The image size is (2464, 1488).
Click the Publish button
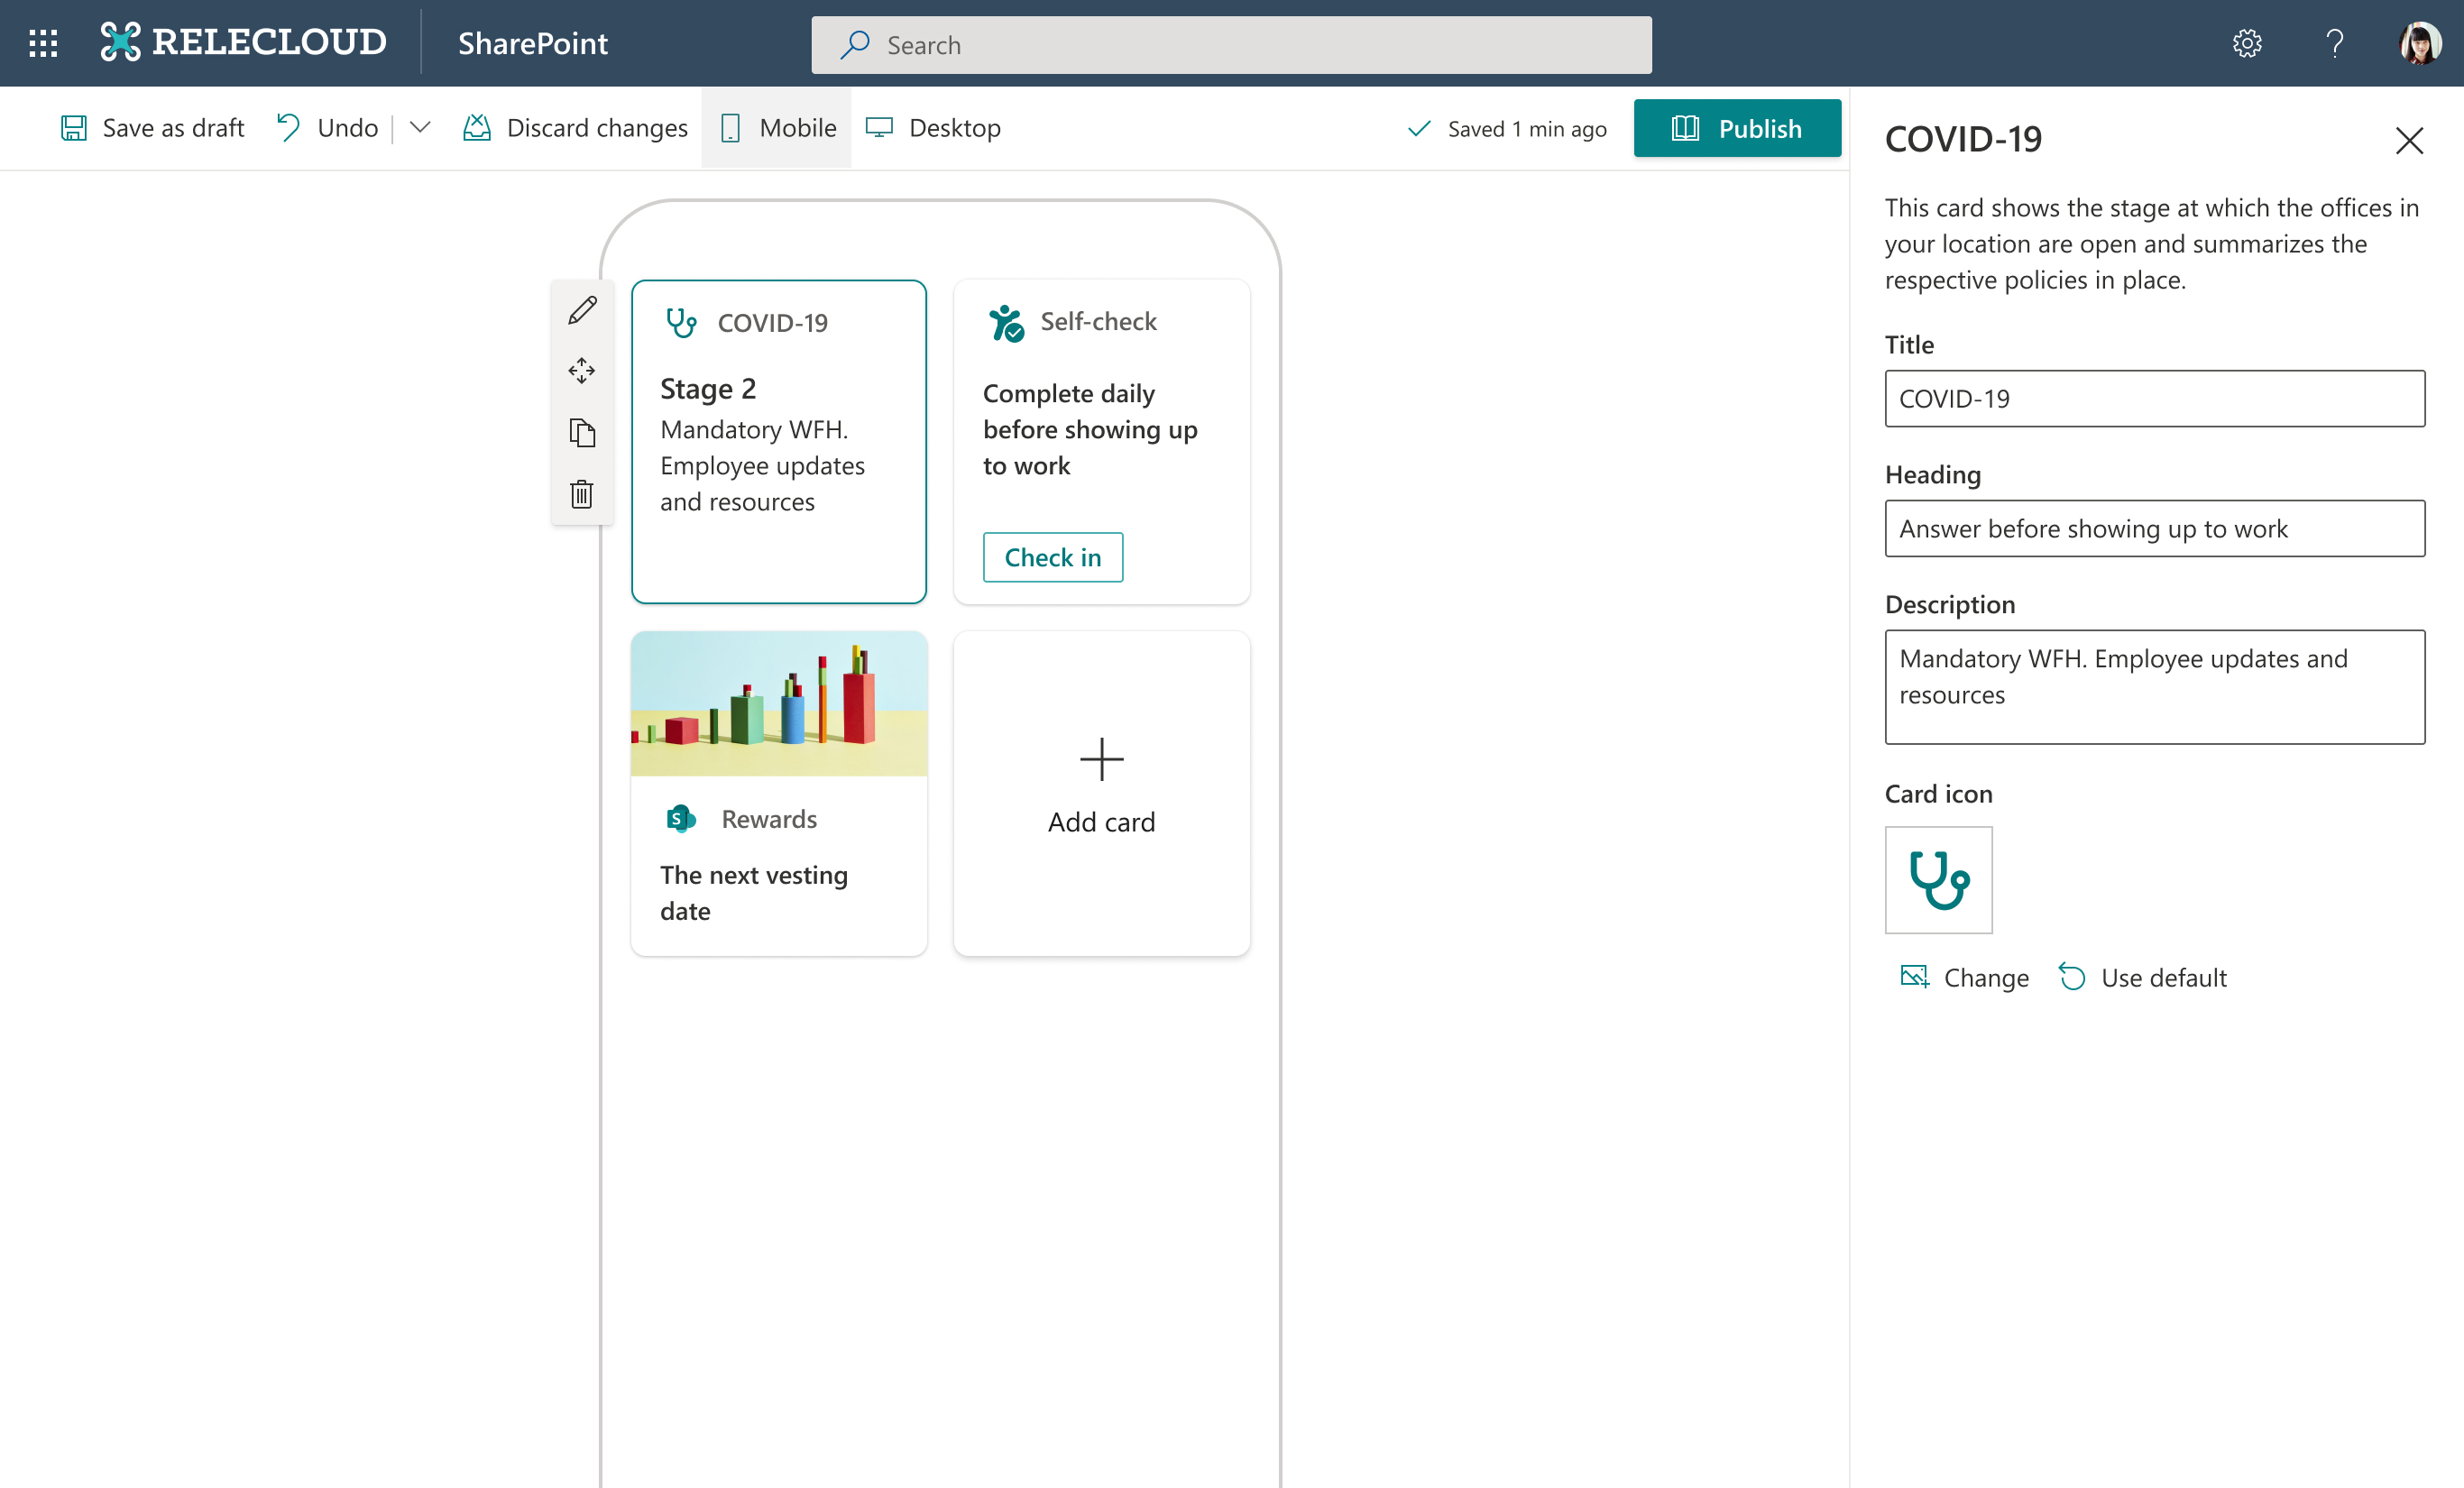[x=1737, y=128]
